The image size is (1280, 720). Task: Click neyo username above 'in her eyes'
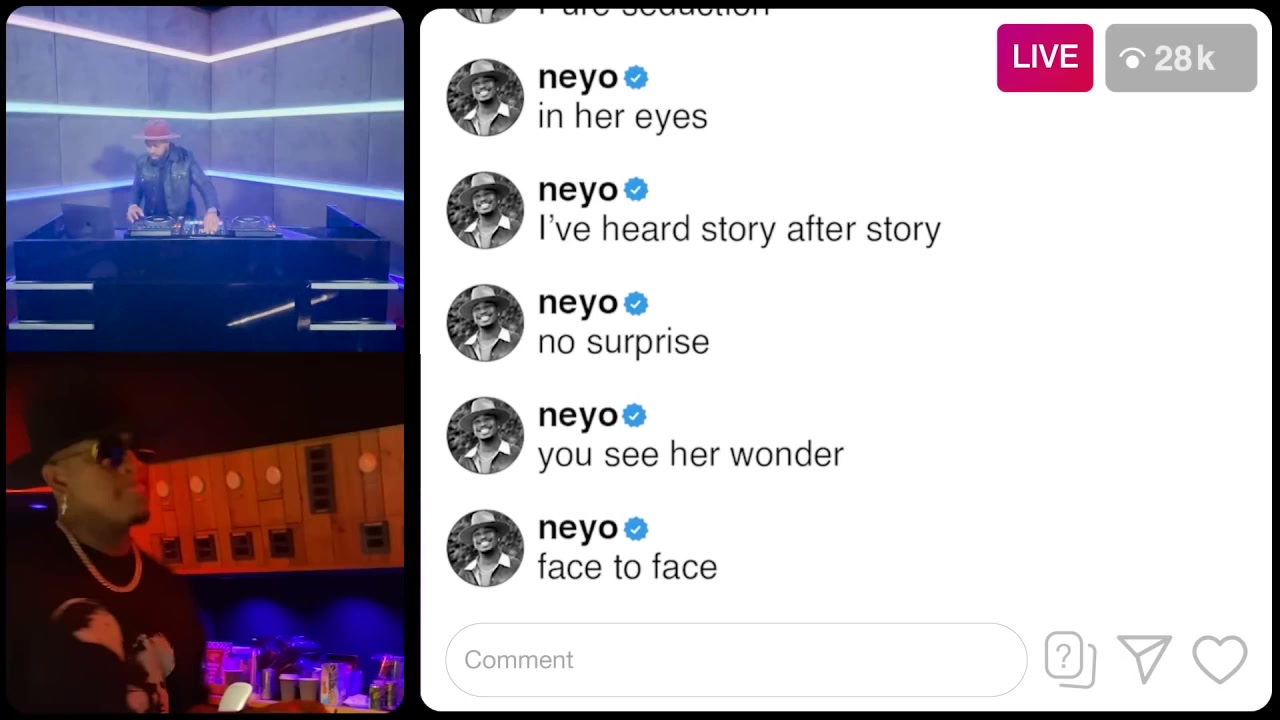[578, 77]
